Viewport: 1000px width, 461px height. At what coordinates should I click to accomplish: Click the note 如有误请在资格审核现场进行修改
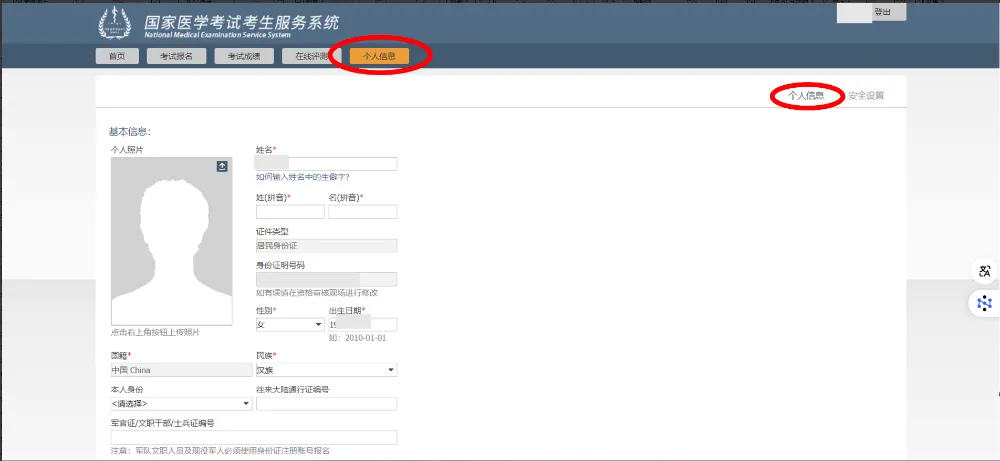point(317,293)
